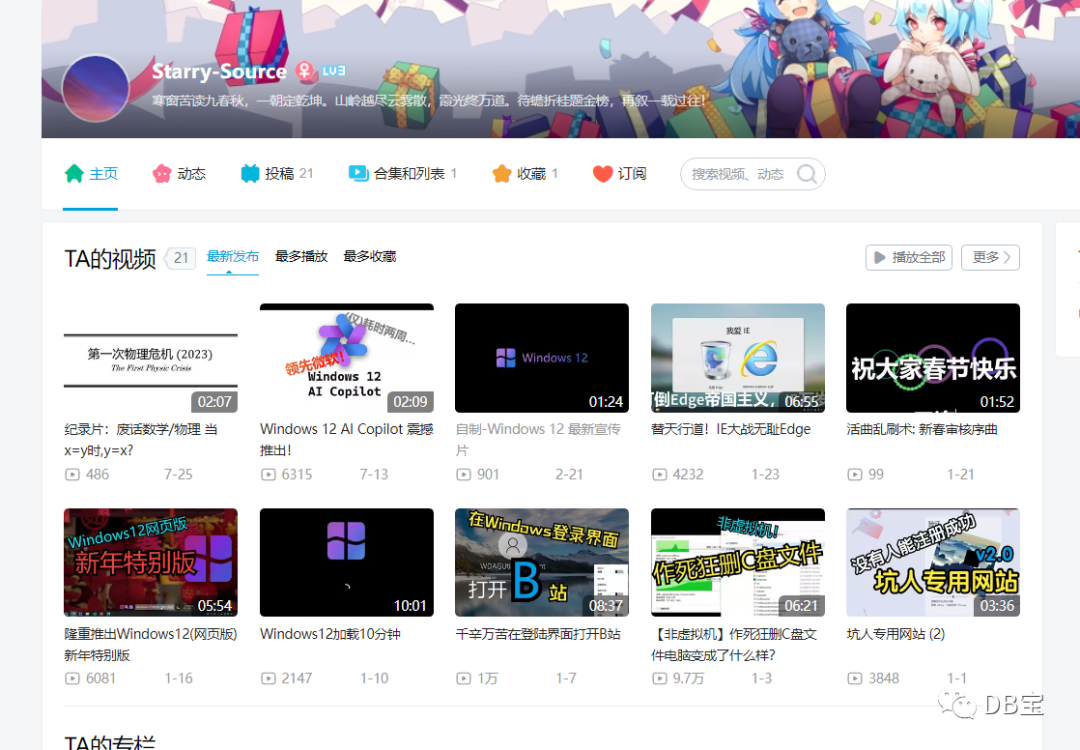Viewport: 1080px width, 750px height.
Task: Click title Windows12加載10分钟
Action: point(330,634)
